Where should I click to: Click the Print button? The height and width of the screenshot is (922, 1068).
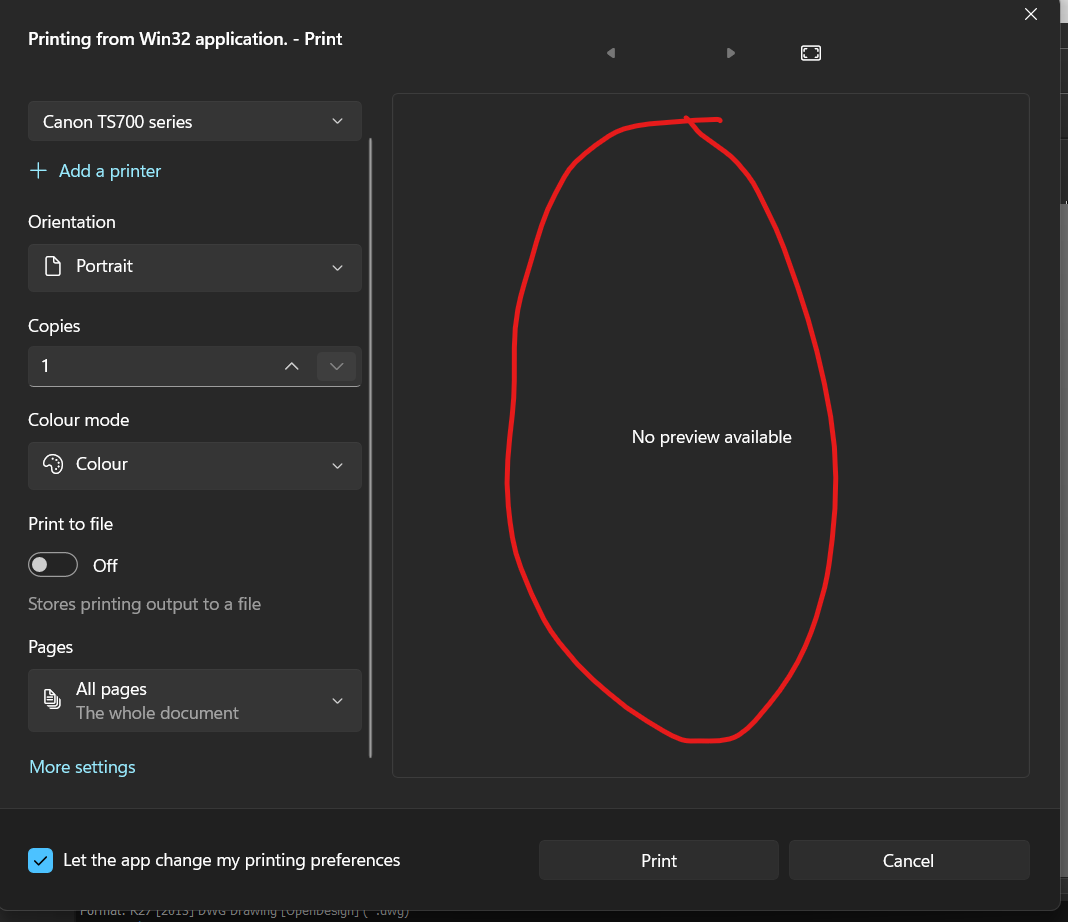[658, 860]
